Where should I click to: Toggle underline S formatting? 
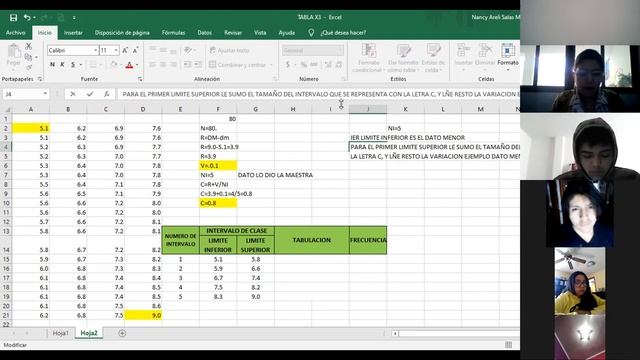pos(73,64)
